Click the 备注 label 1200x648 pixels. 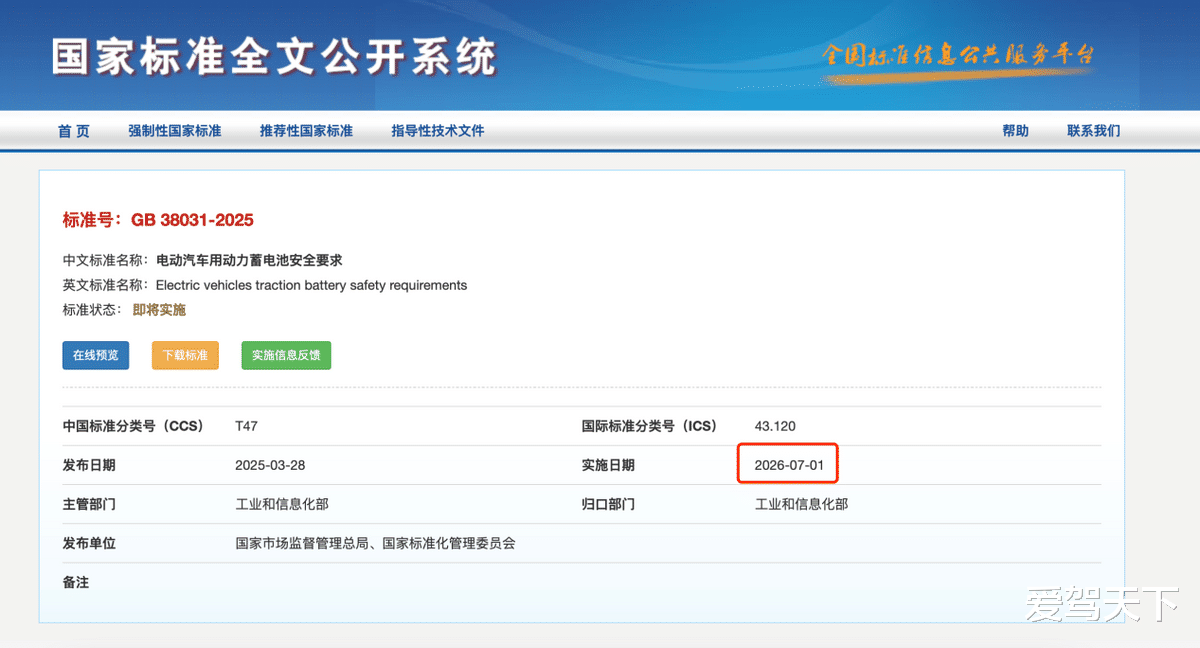coord(76,582)
